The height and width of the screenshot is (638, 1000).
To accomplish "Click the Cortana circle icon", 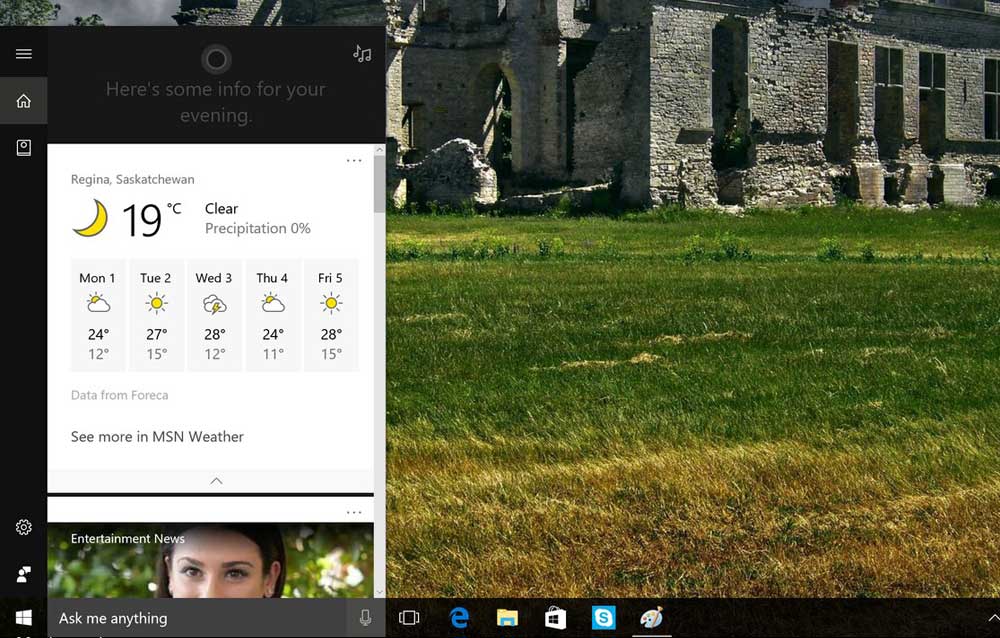I will click(x=216, y=59).
